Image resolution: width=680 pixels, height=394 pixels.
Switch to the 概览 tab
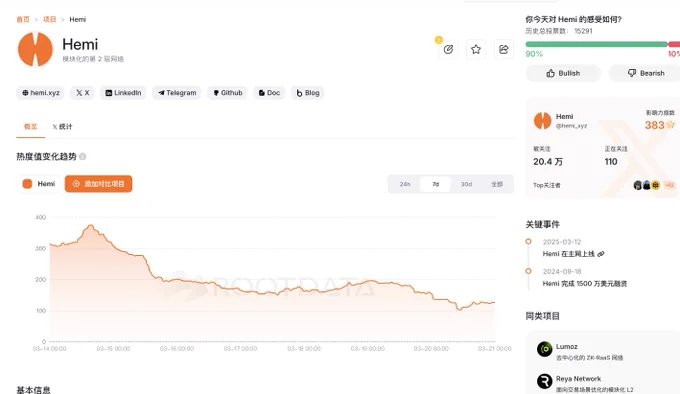tap(30, 127)
